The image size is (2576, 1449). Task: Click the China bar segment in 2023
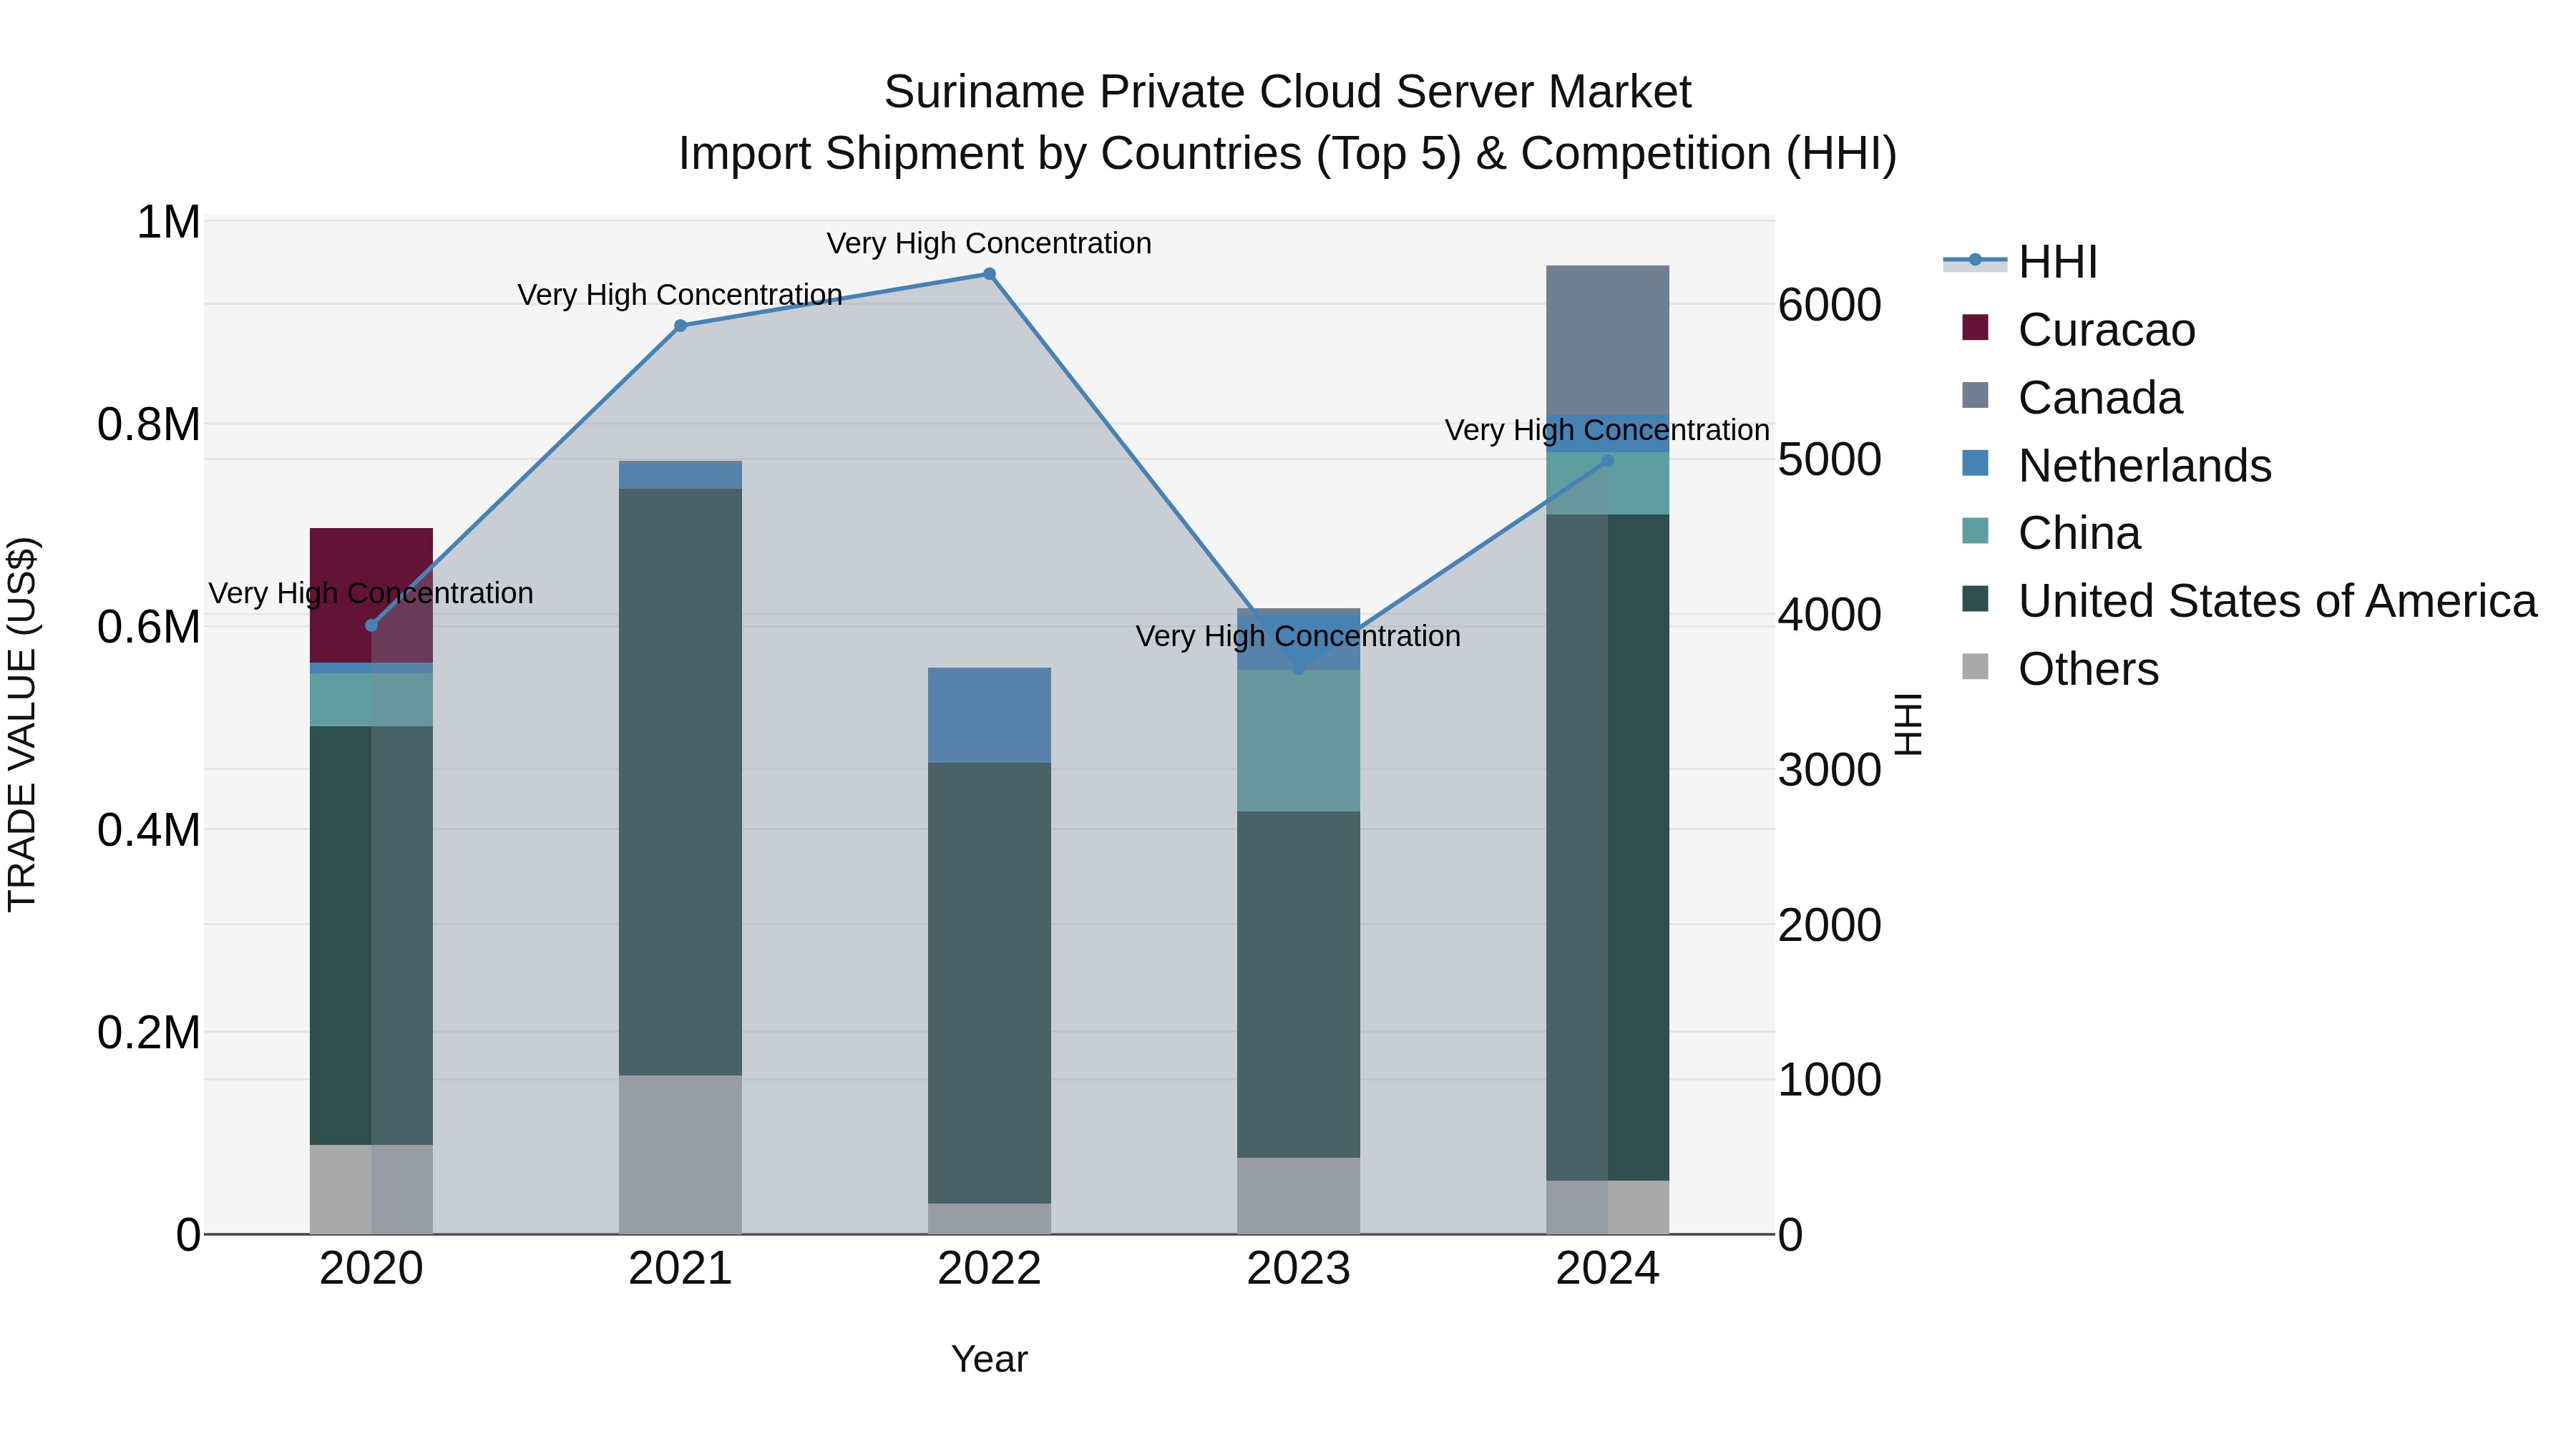click(1298, 740)
